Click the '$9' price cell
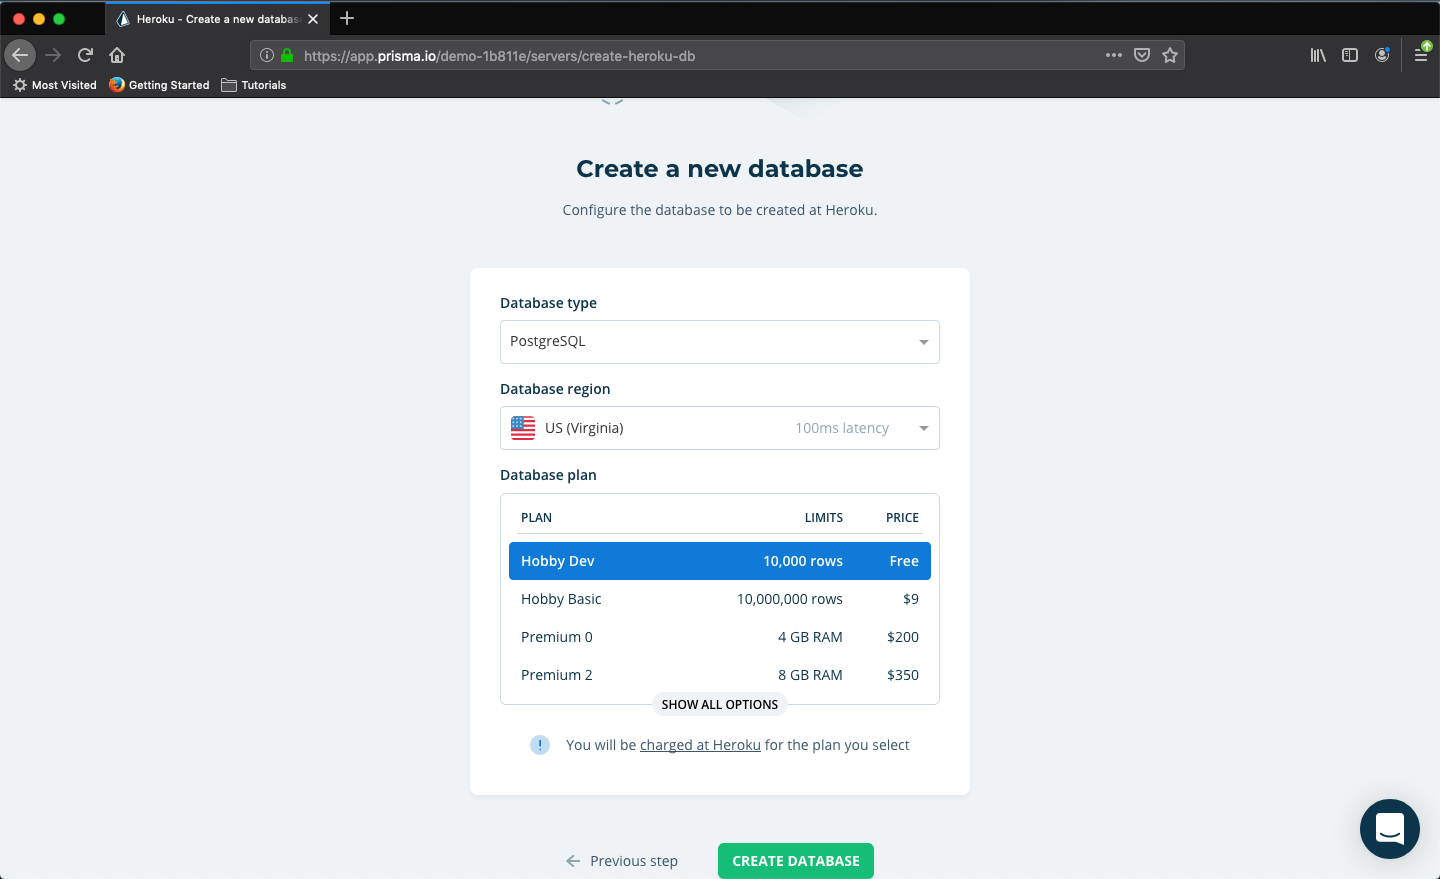1440x879 pixels. pyautogui.click(x=911, y=599)
